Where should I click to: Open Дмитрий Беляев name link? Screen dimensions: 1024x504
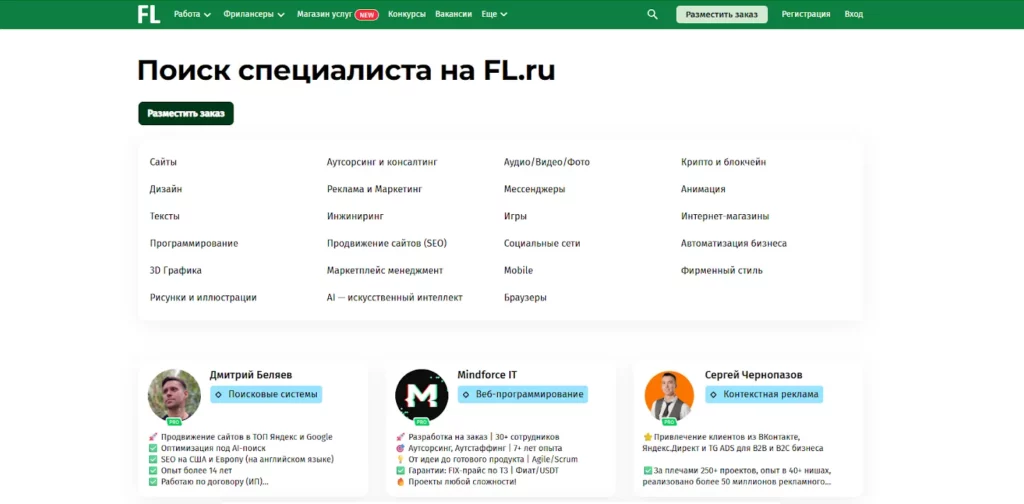[251, 375]
